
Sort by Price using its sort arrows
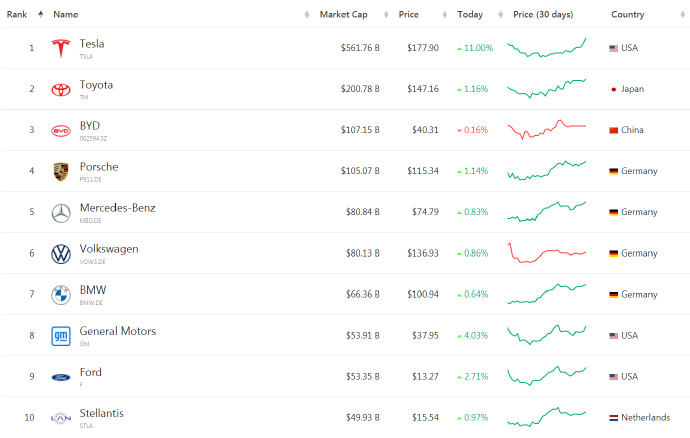point(444,15)
